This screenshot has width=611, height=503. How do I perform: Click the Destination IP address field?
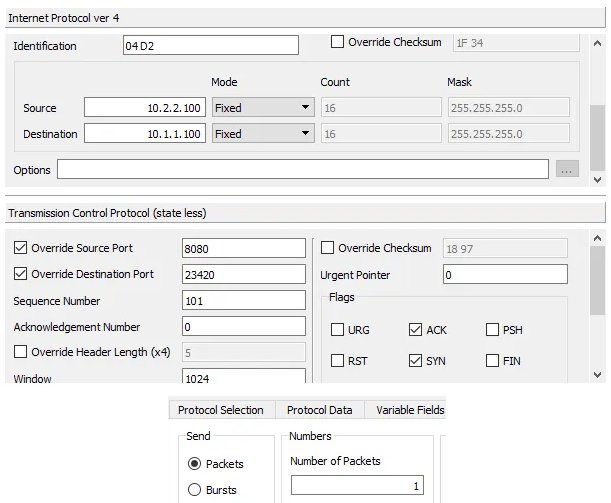point(145,134)
